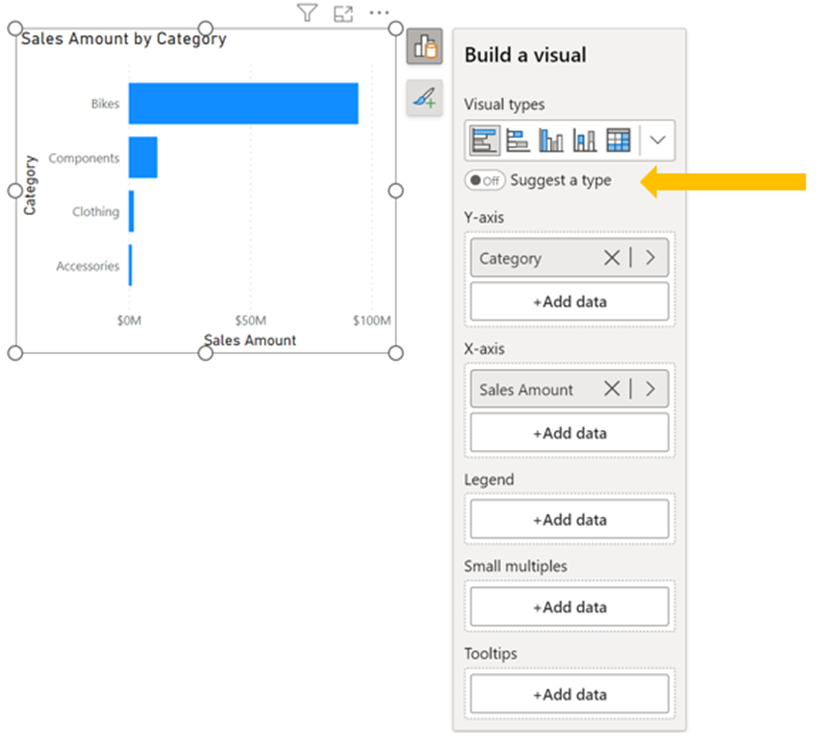Select the clustered bar chart visual type
The image size is (816, 743).
(518, 141)
